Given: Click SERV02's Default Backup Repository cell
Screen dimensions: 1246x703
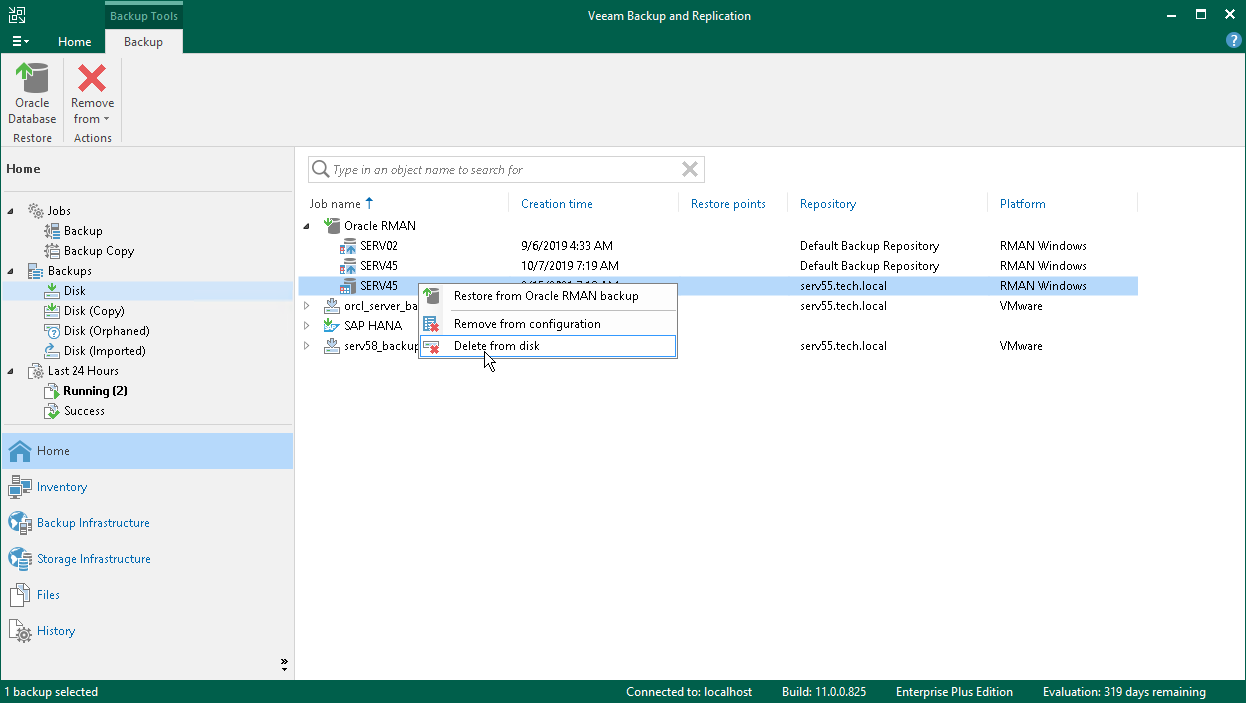Looking at the screenshot, I should 869,246.
